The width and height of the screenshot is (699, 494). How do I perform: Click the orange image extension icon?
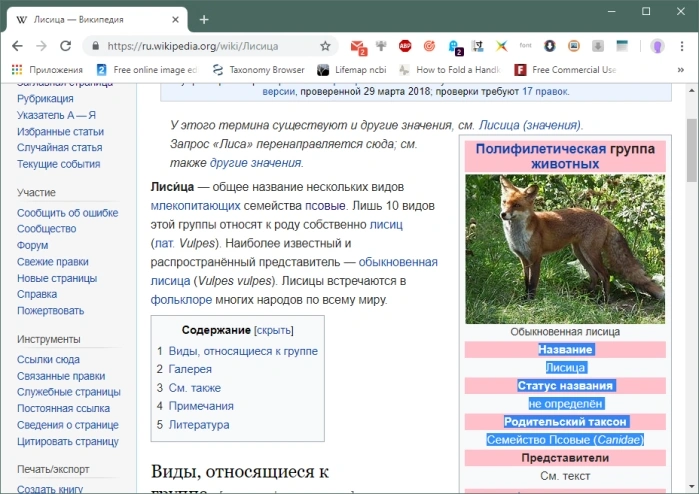coord(574,45)
